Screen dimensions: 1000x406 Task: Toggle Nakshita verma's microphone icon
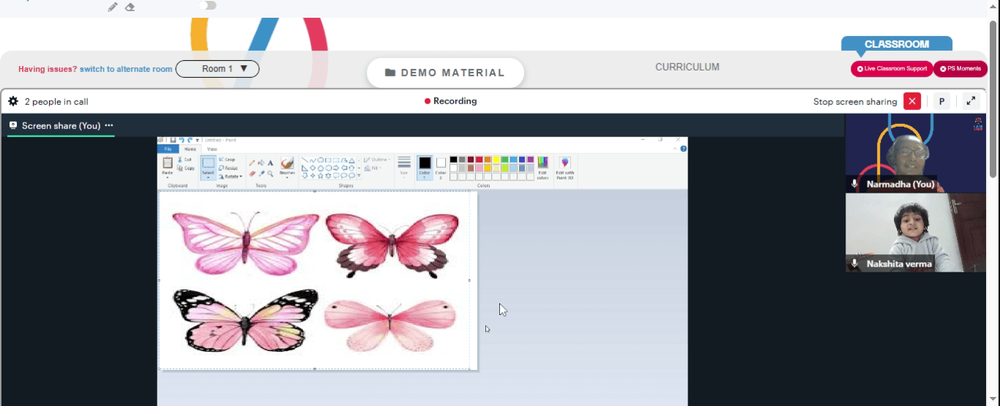coord(855,263)
